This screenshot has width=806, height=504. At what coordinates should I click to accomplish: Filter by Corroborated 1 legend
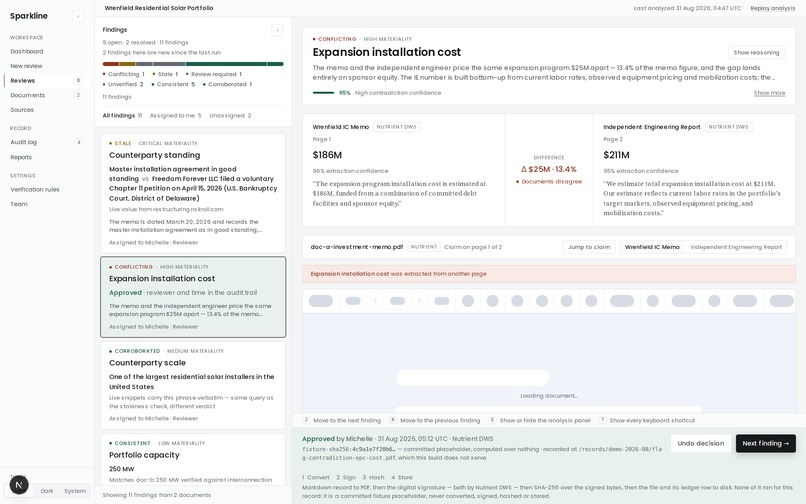click(x=227, y=84)
